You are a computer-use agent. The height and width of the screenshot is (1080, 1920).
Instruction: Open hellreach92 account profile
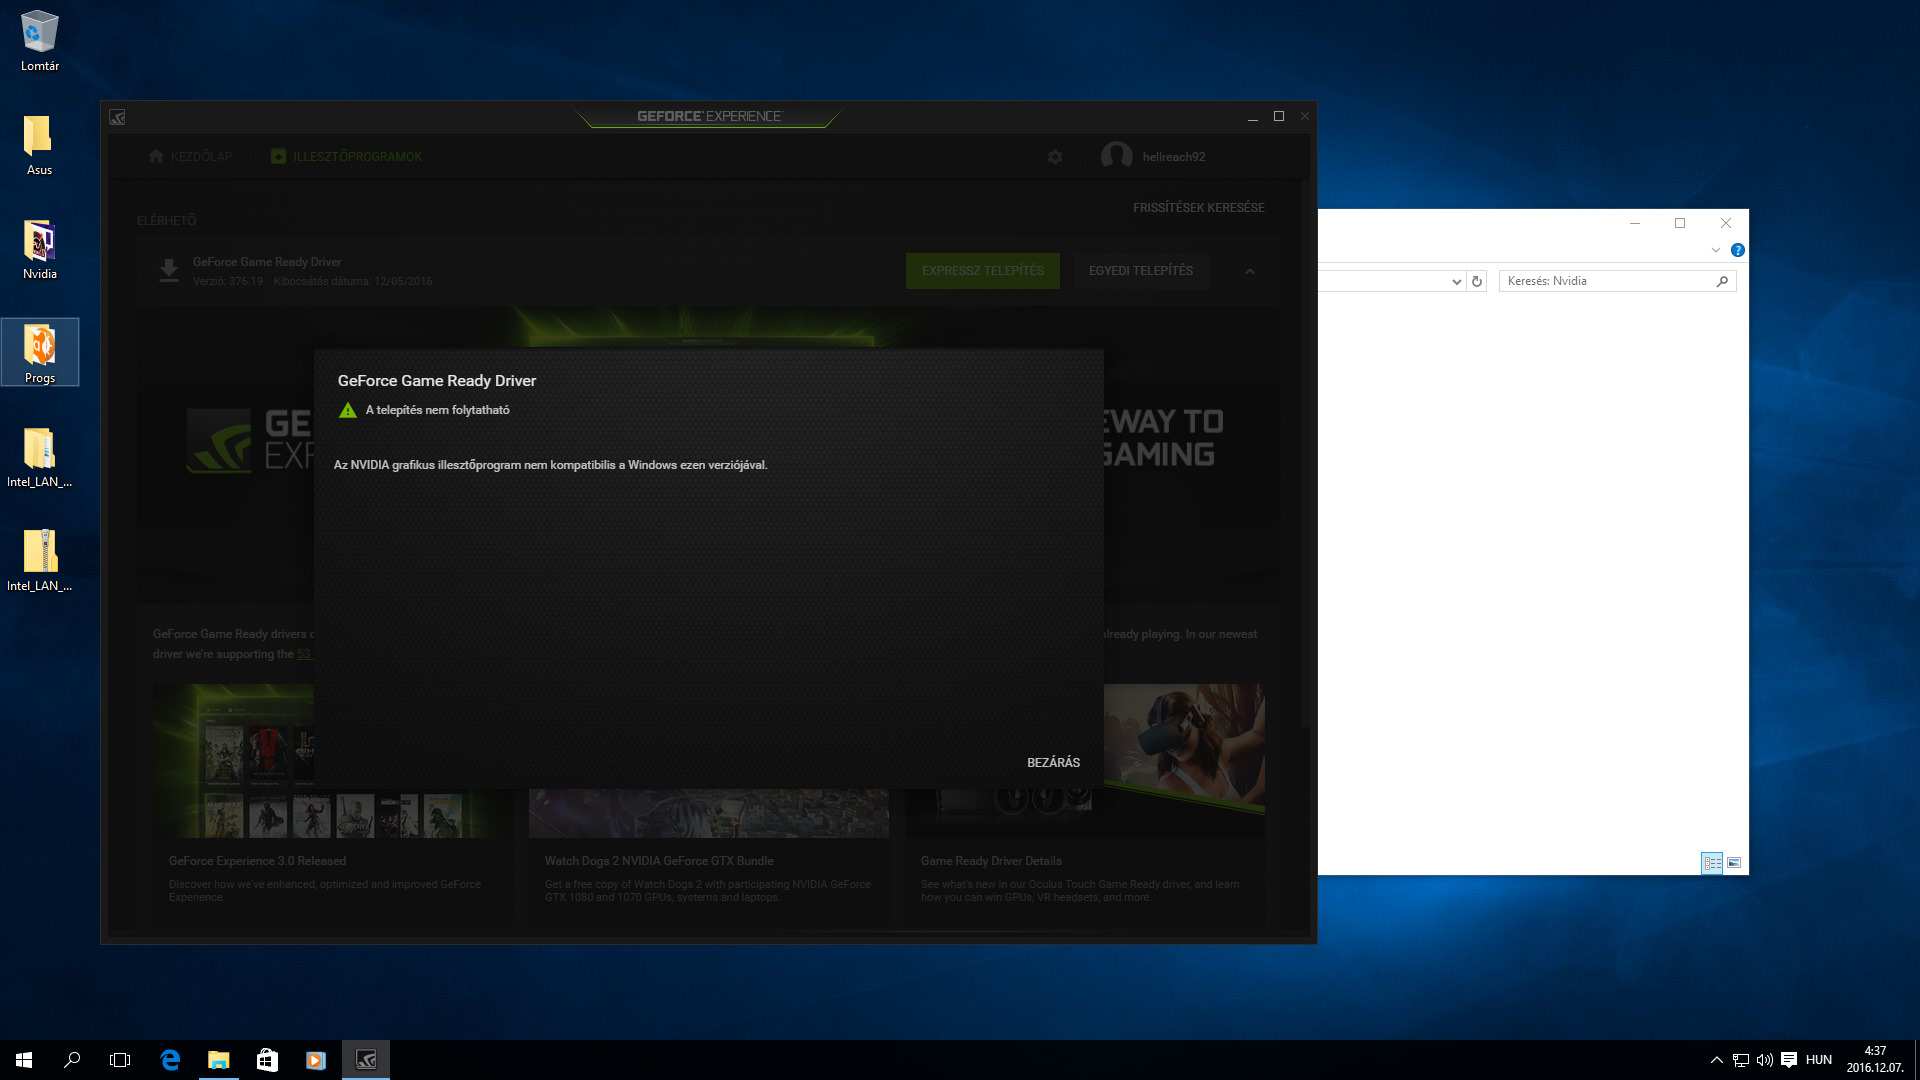pos(1154,157)
